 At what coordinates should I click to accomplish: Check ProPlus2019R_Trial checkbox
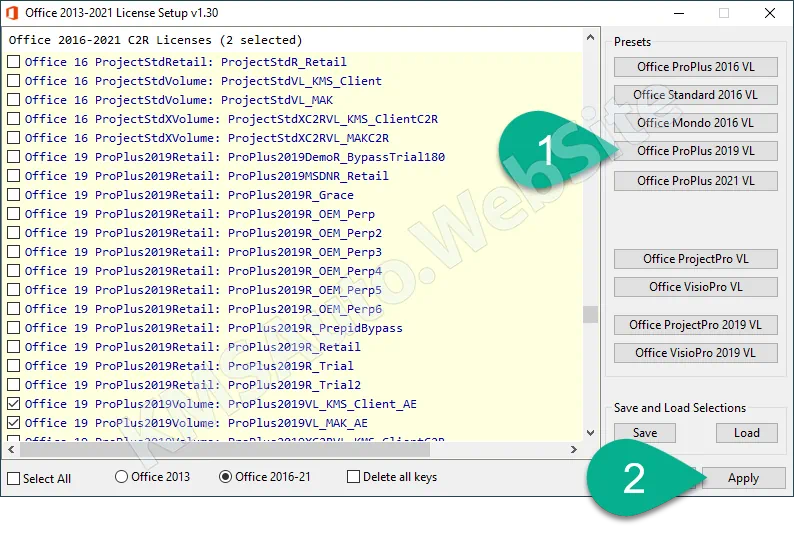(14, 366)
